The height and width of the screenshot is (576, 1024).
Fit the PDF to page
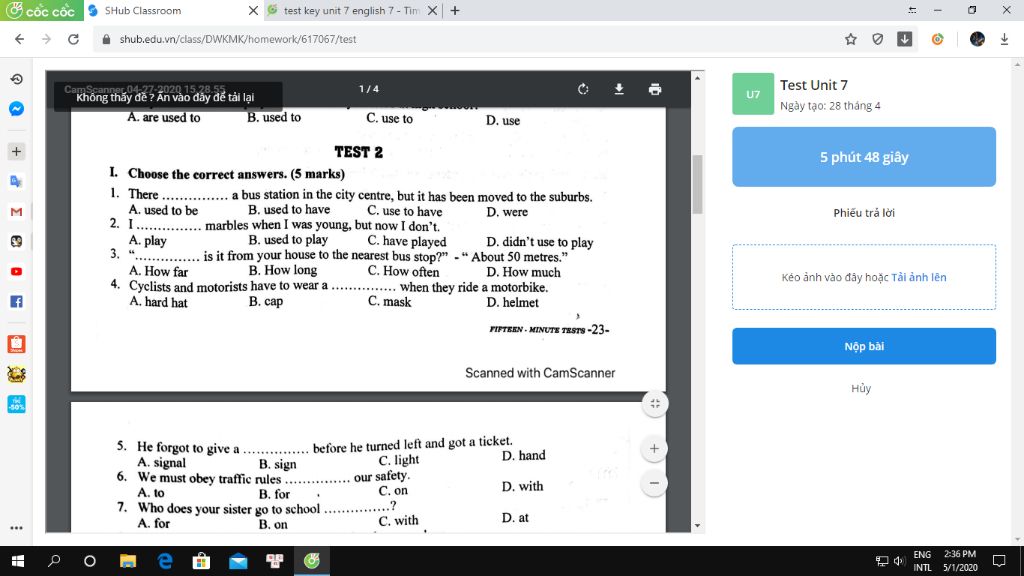(654, 404)
